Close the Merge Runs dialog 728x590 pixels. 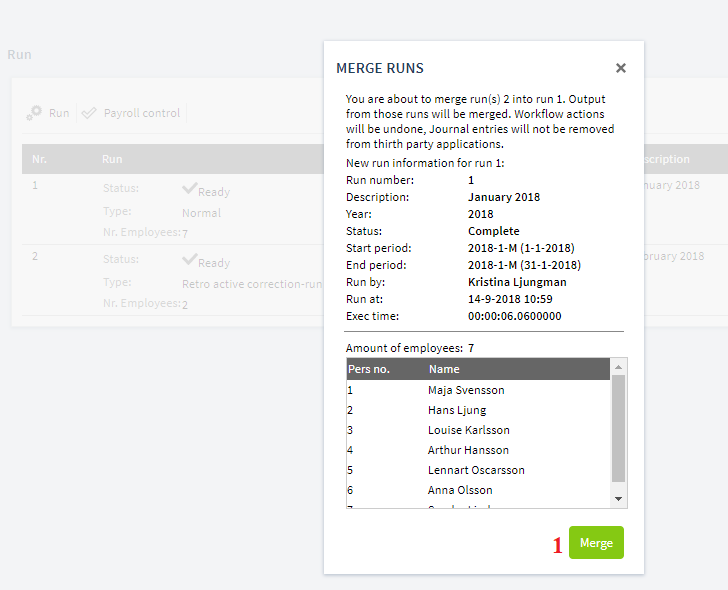(x=621, y=68)
